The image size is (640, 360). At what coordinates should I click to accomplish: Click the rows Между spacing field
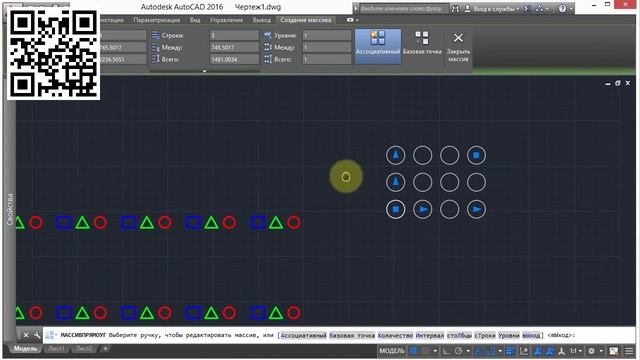tap(234, 47)
